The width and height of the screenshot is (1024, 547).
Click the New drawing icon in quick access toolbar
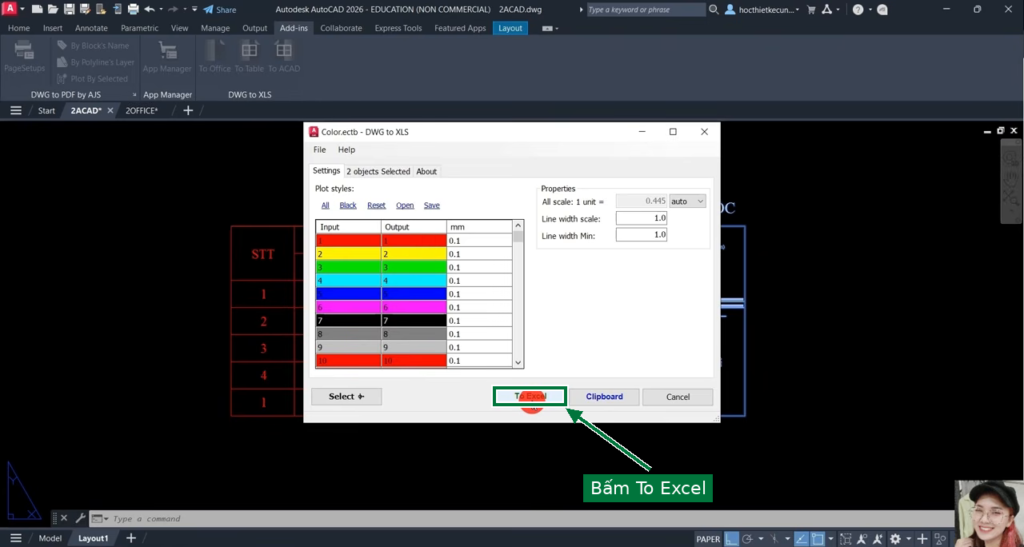[x=37, y=9]
